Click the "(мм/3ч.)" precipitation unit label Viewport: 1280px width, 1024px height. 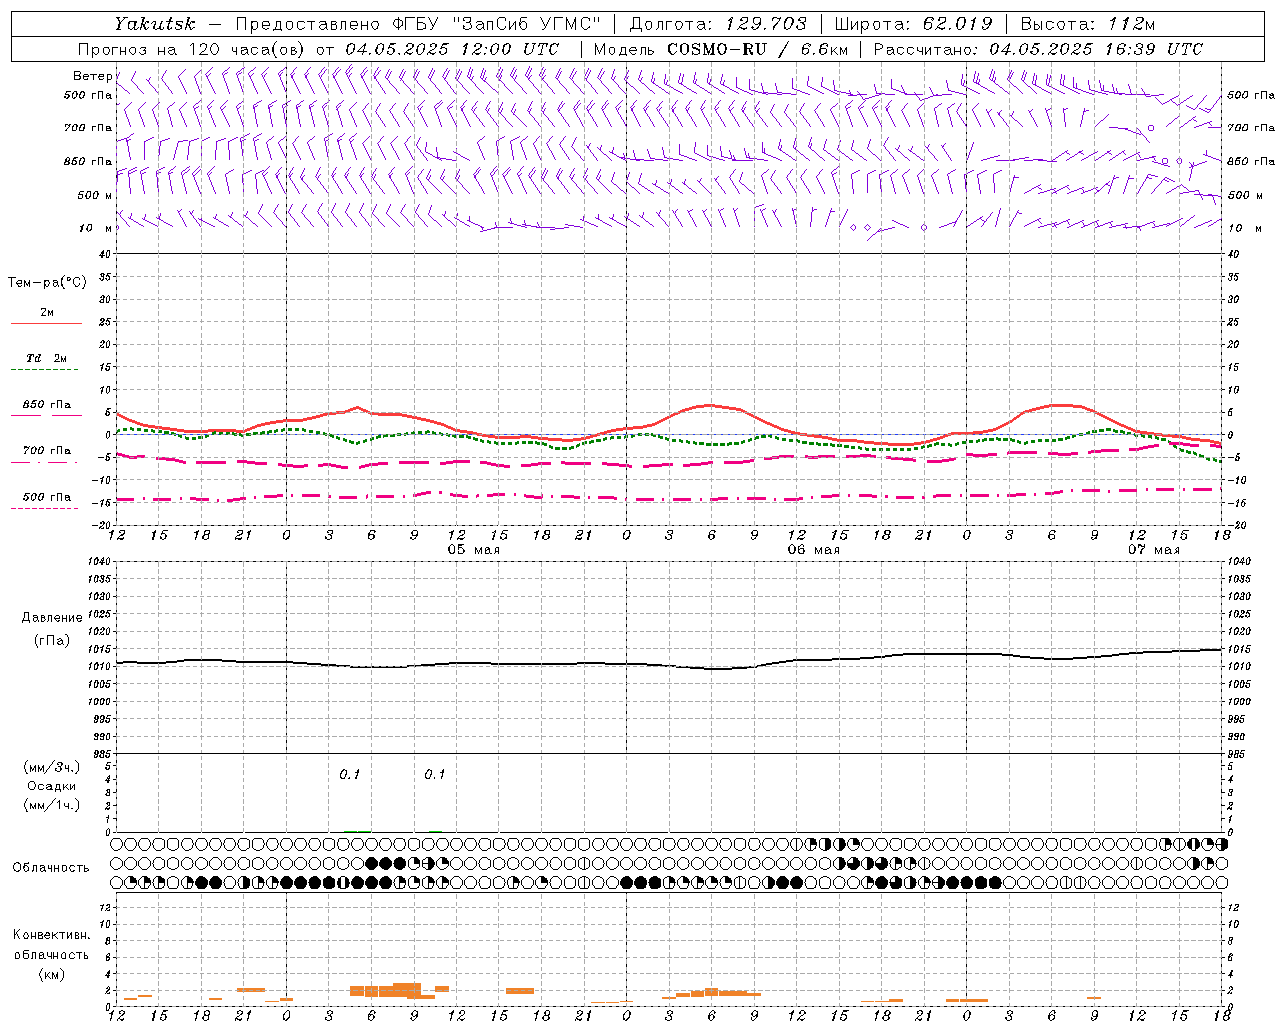51,767
